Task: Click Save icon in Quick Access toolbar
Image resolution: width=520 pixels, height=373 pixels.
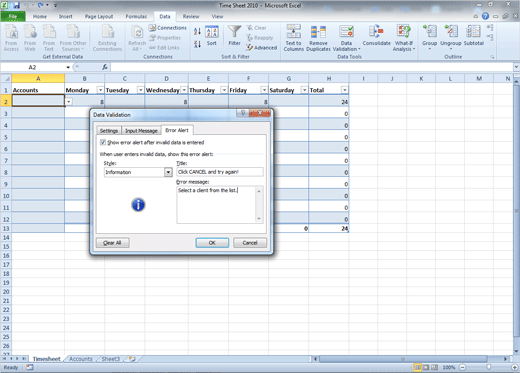Action: 16,5
